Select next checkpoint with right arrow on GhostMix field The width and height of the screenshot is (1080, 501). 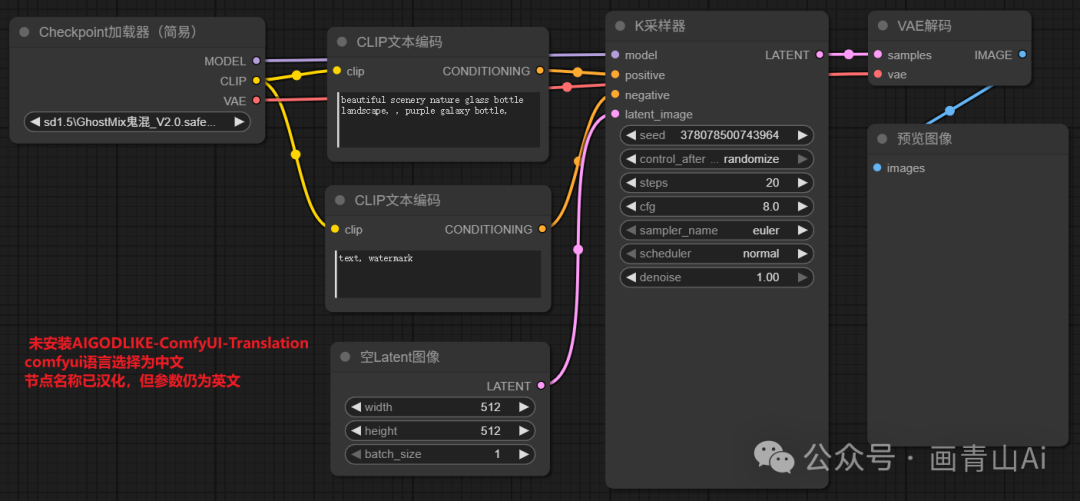(x=239, y=122)
